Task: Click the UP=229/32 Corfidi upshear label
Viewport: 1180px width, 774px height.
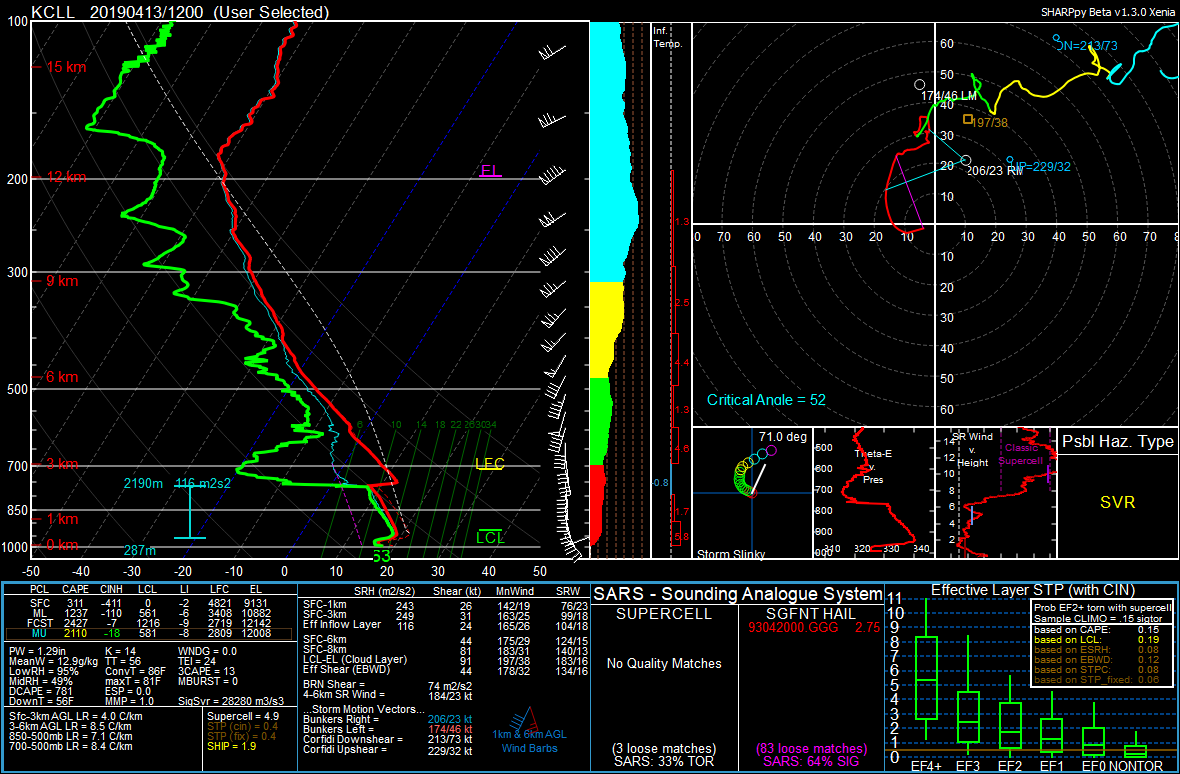Action: click(1039, 166)
